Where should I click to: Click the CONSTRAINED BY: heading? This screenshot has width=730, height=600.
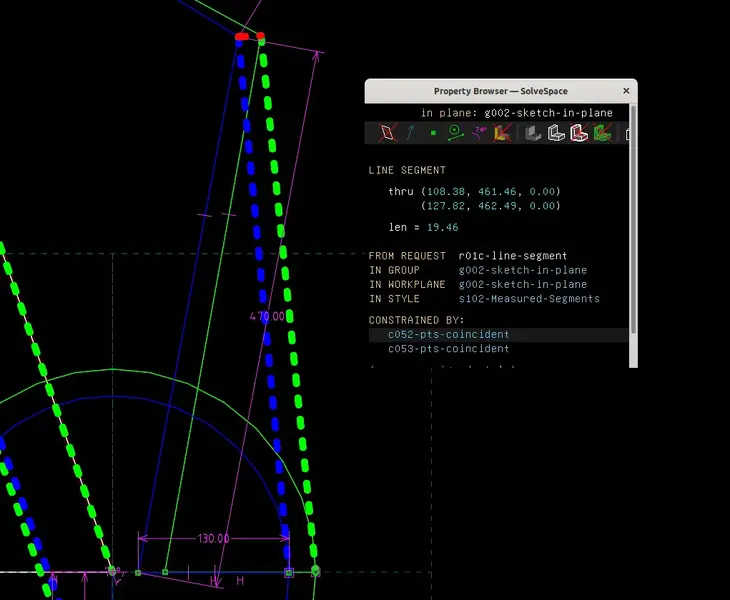[416, 320]
